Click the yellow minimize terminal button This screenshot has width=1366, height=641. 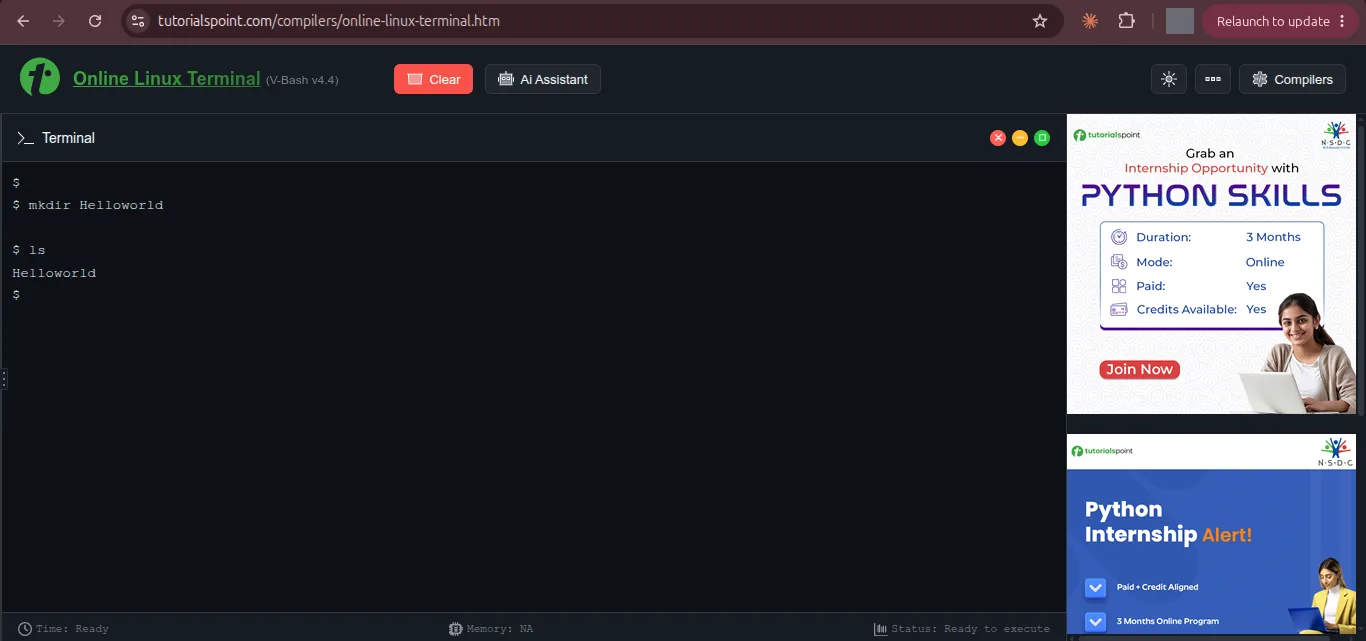tap(1020, 138)
